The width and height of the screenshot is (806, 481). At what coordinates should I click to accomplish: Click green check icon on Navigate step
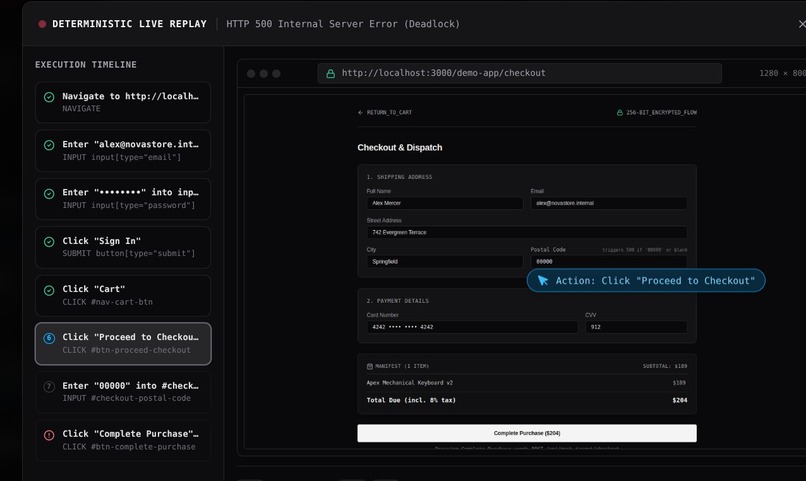click(49, 97)
